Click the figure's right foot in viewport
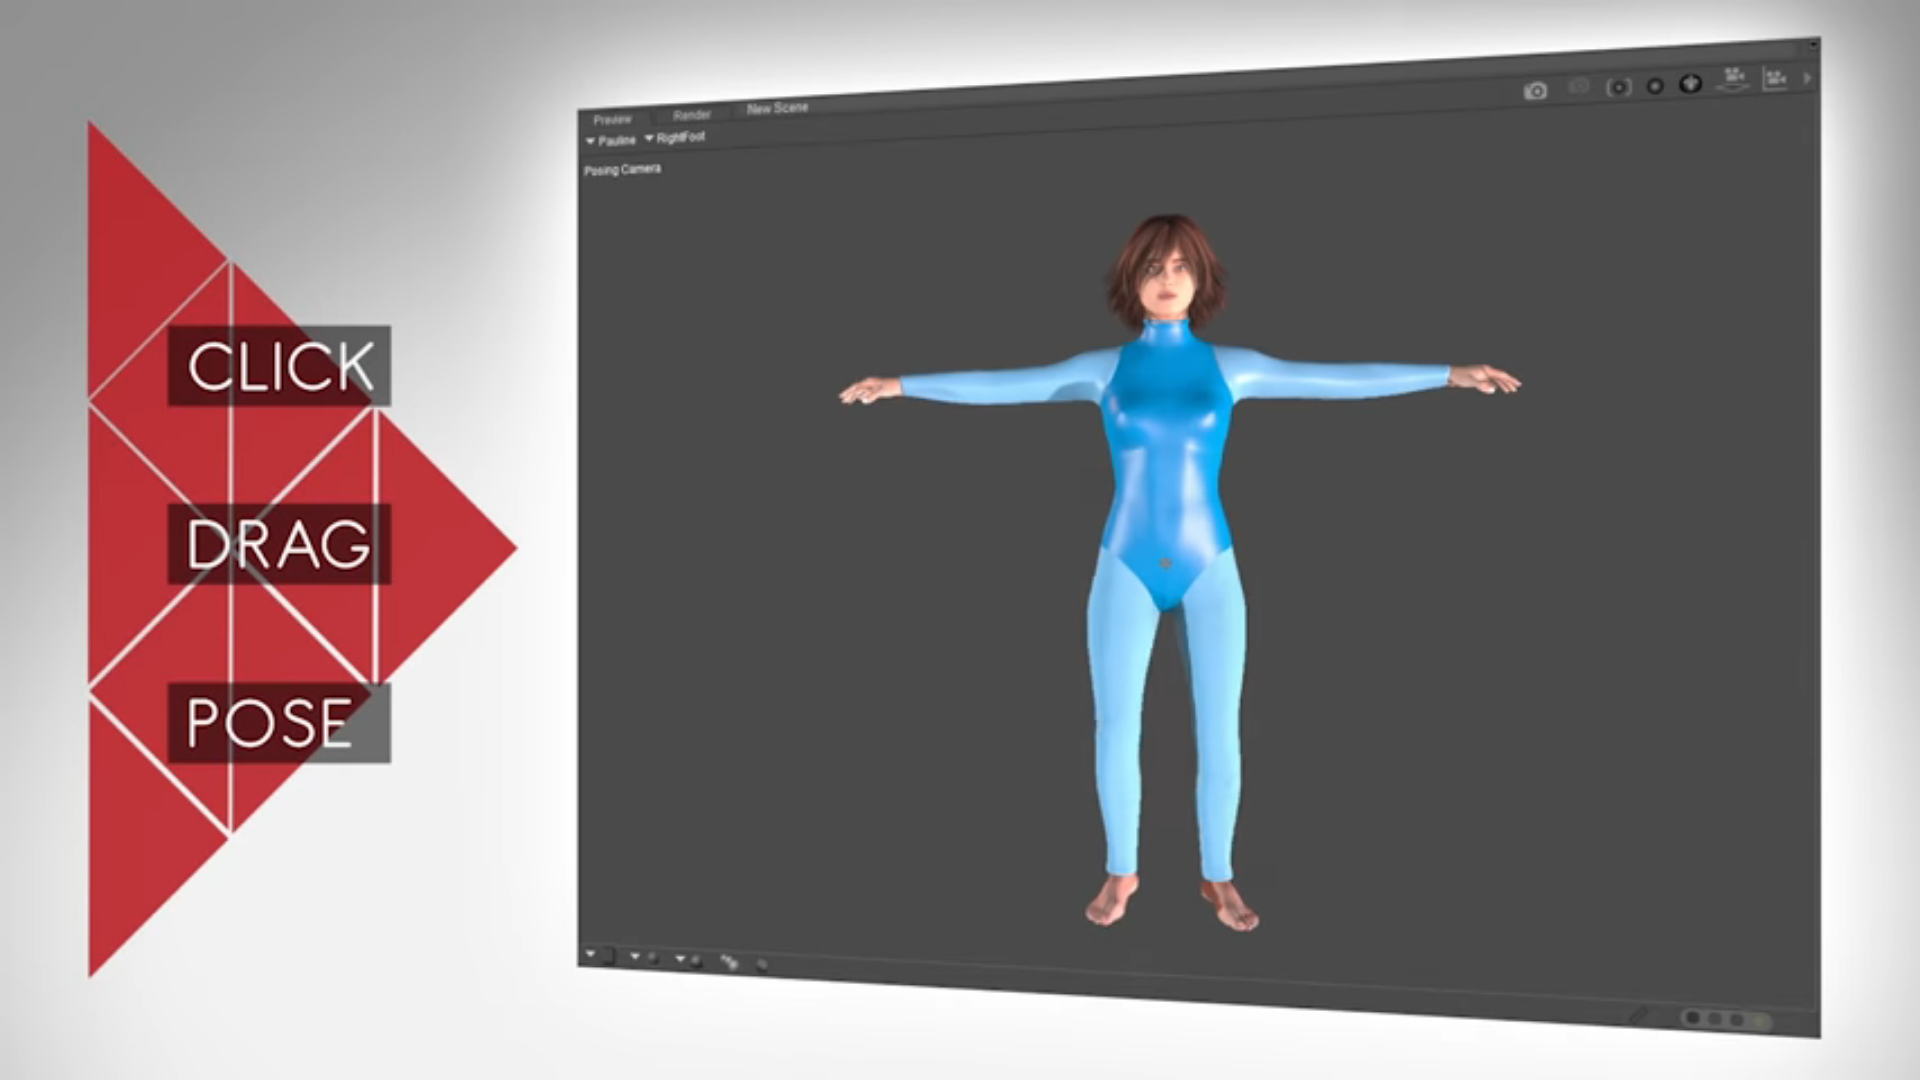Viewport: 1920px width, 1080px height. (x=1112, y=900)
